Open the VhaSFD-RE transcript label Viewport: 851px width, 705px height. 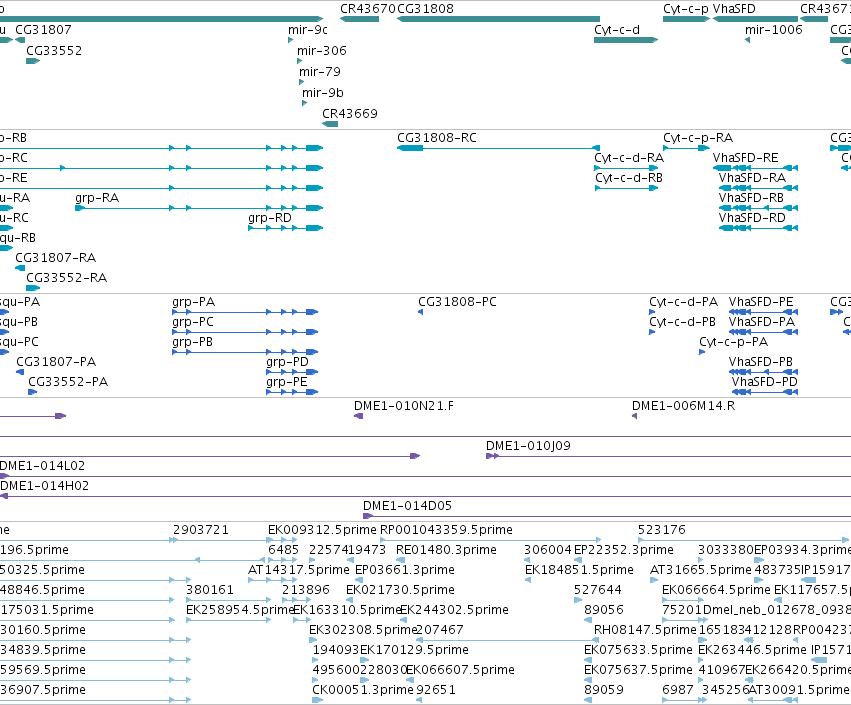point(746,158)
